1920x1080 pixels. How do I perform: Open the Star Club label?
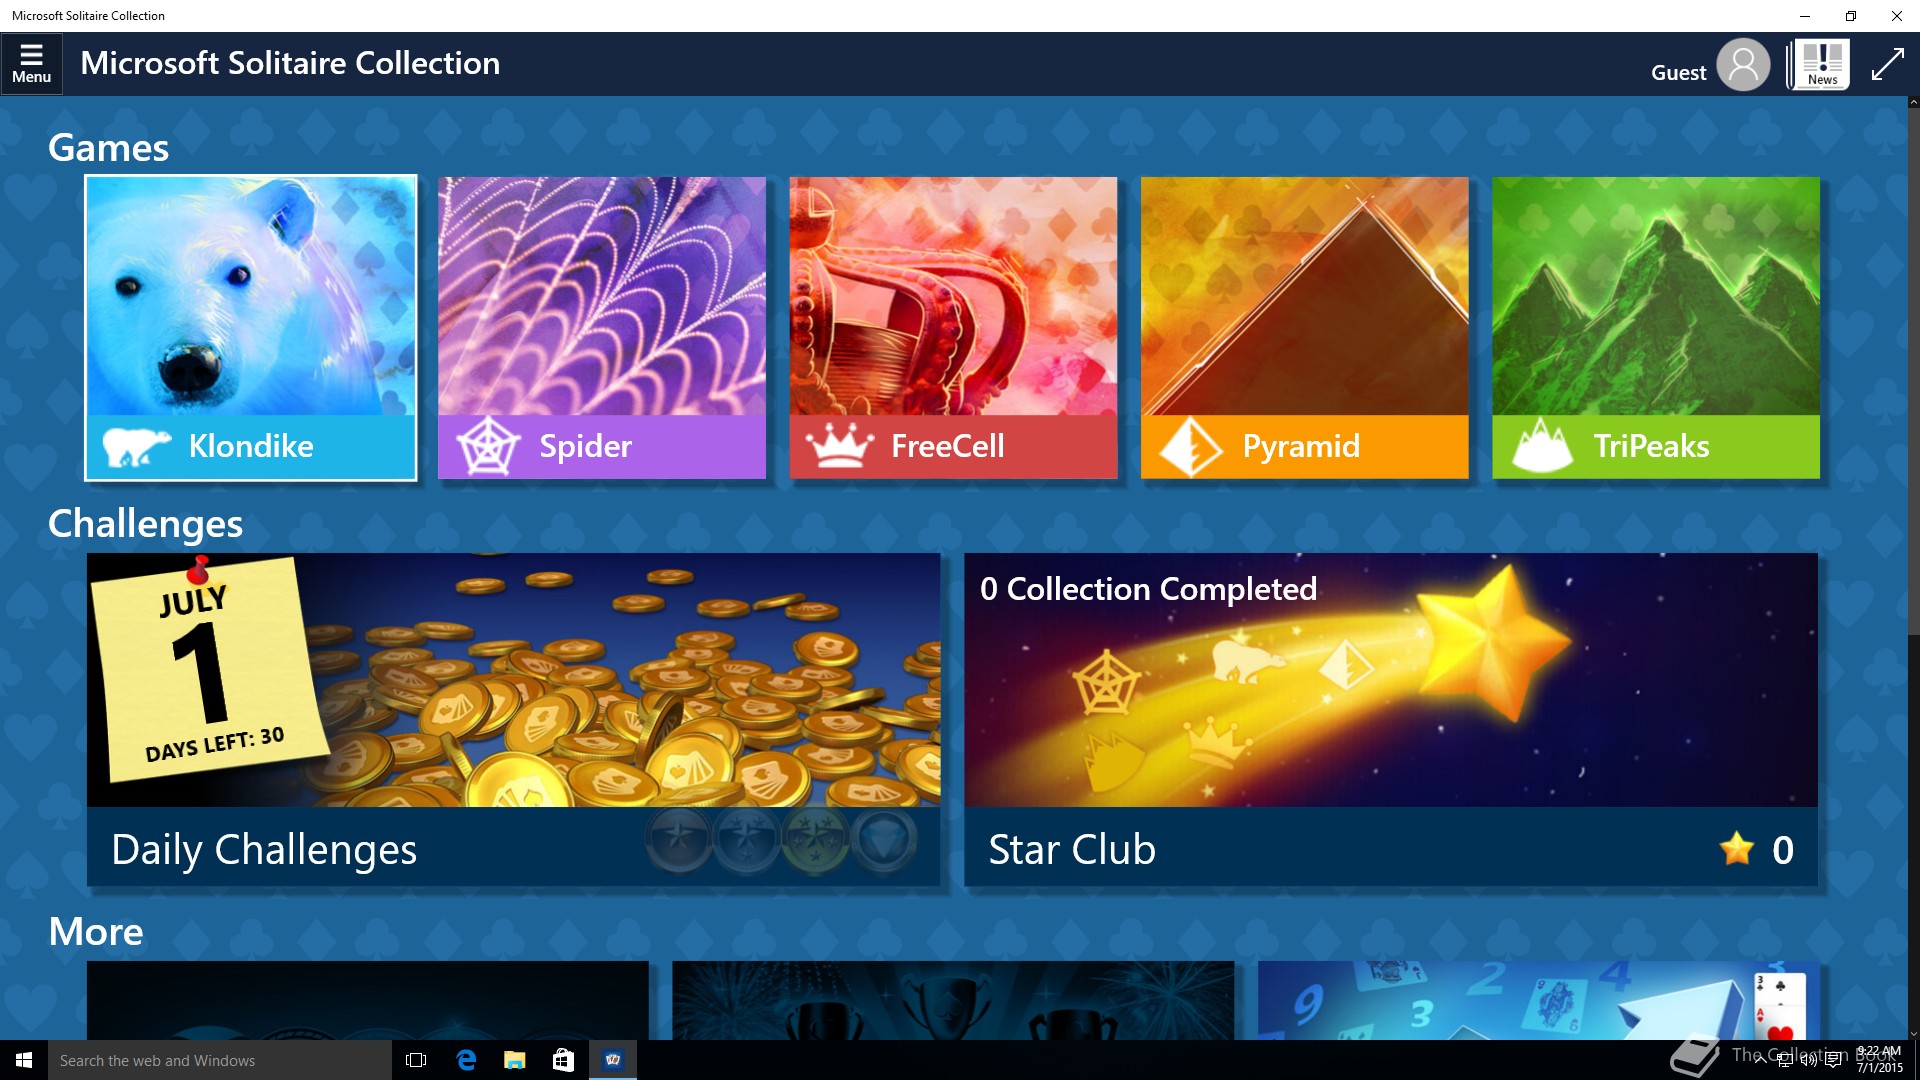pyautogui.click(x=1072, y=849)
